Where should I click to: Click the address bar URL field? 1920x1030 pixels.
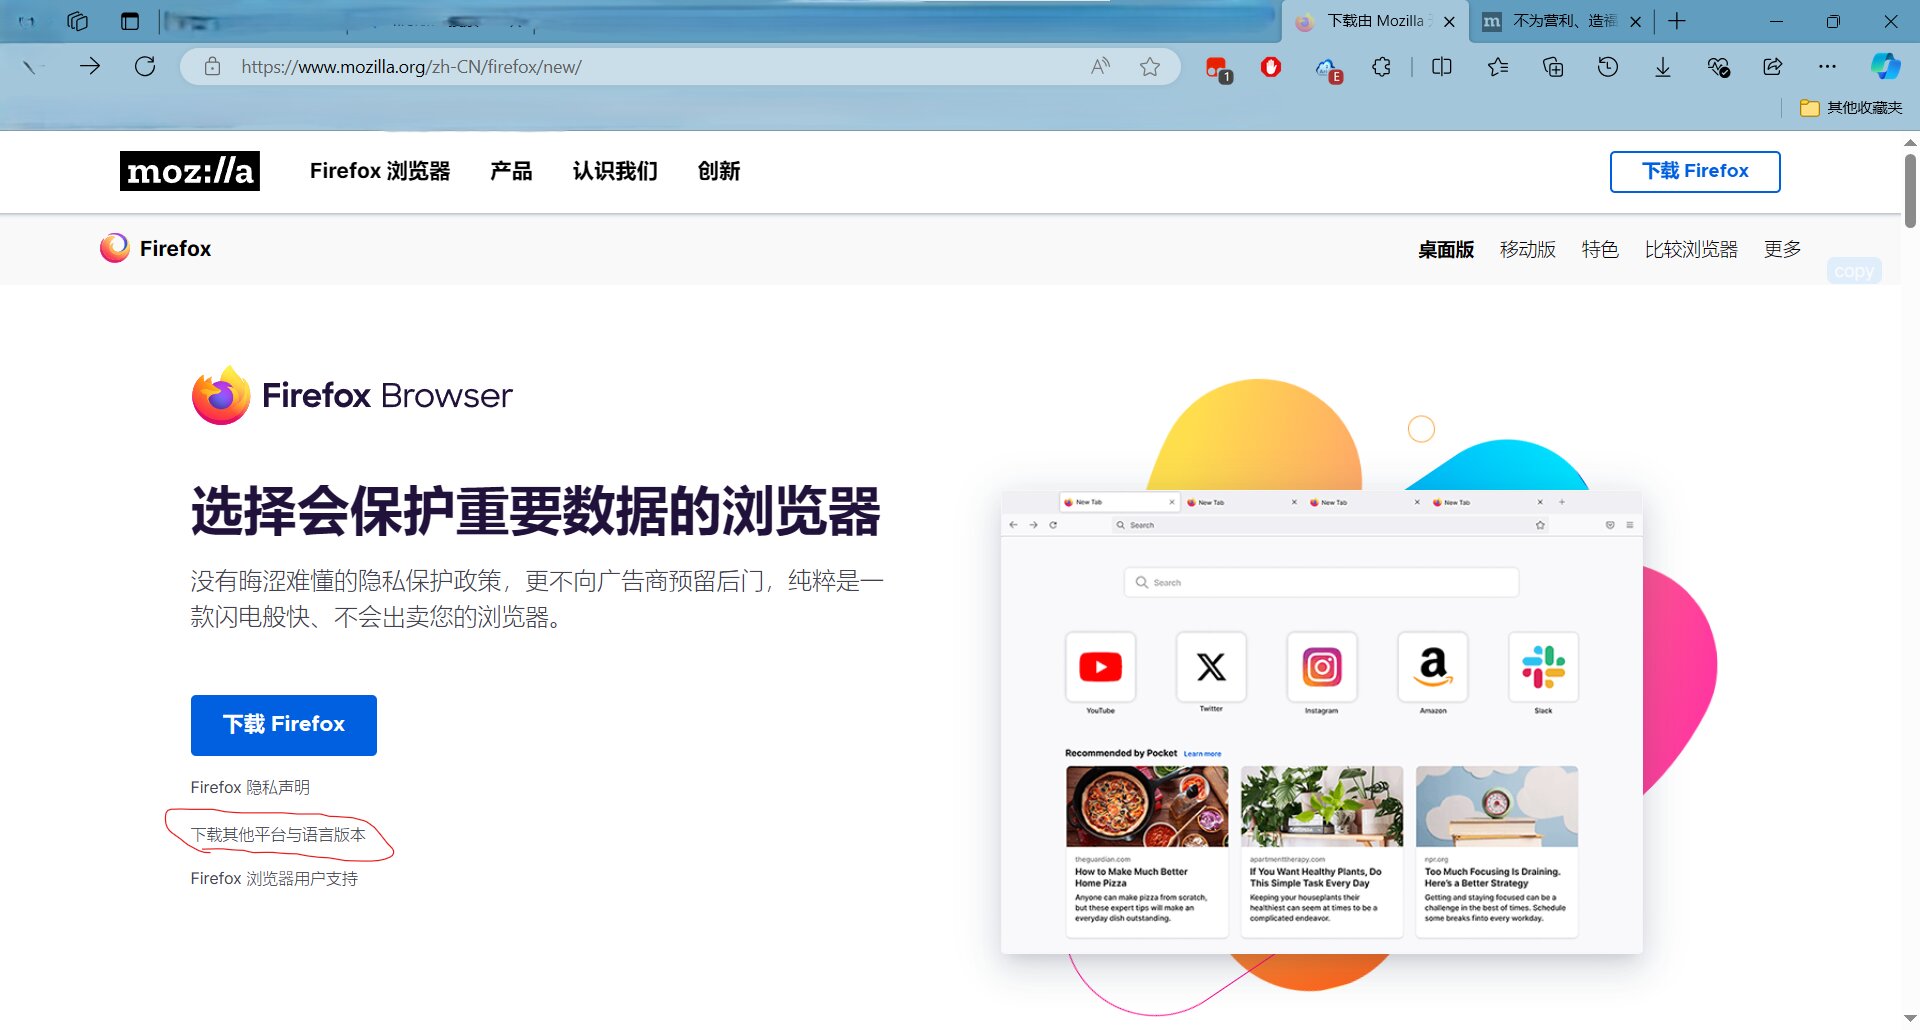point(640,67)
